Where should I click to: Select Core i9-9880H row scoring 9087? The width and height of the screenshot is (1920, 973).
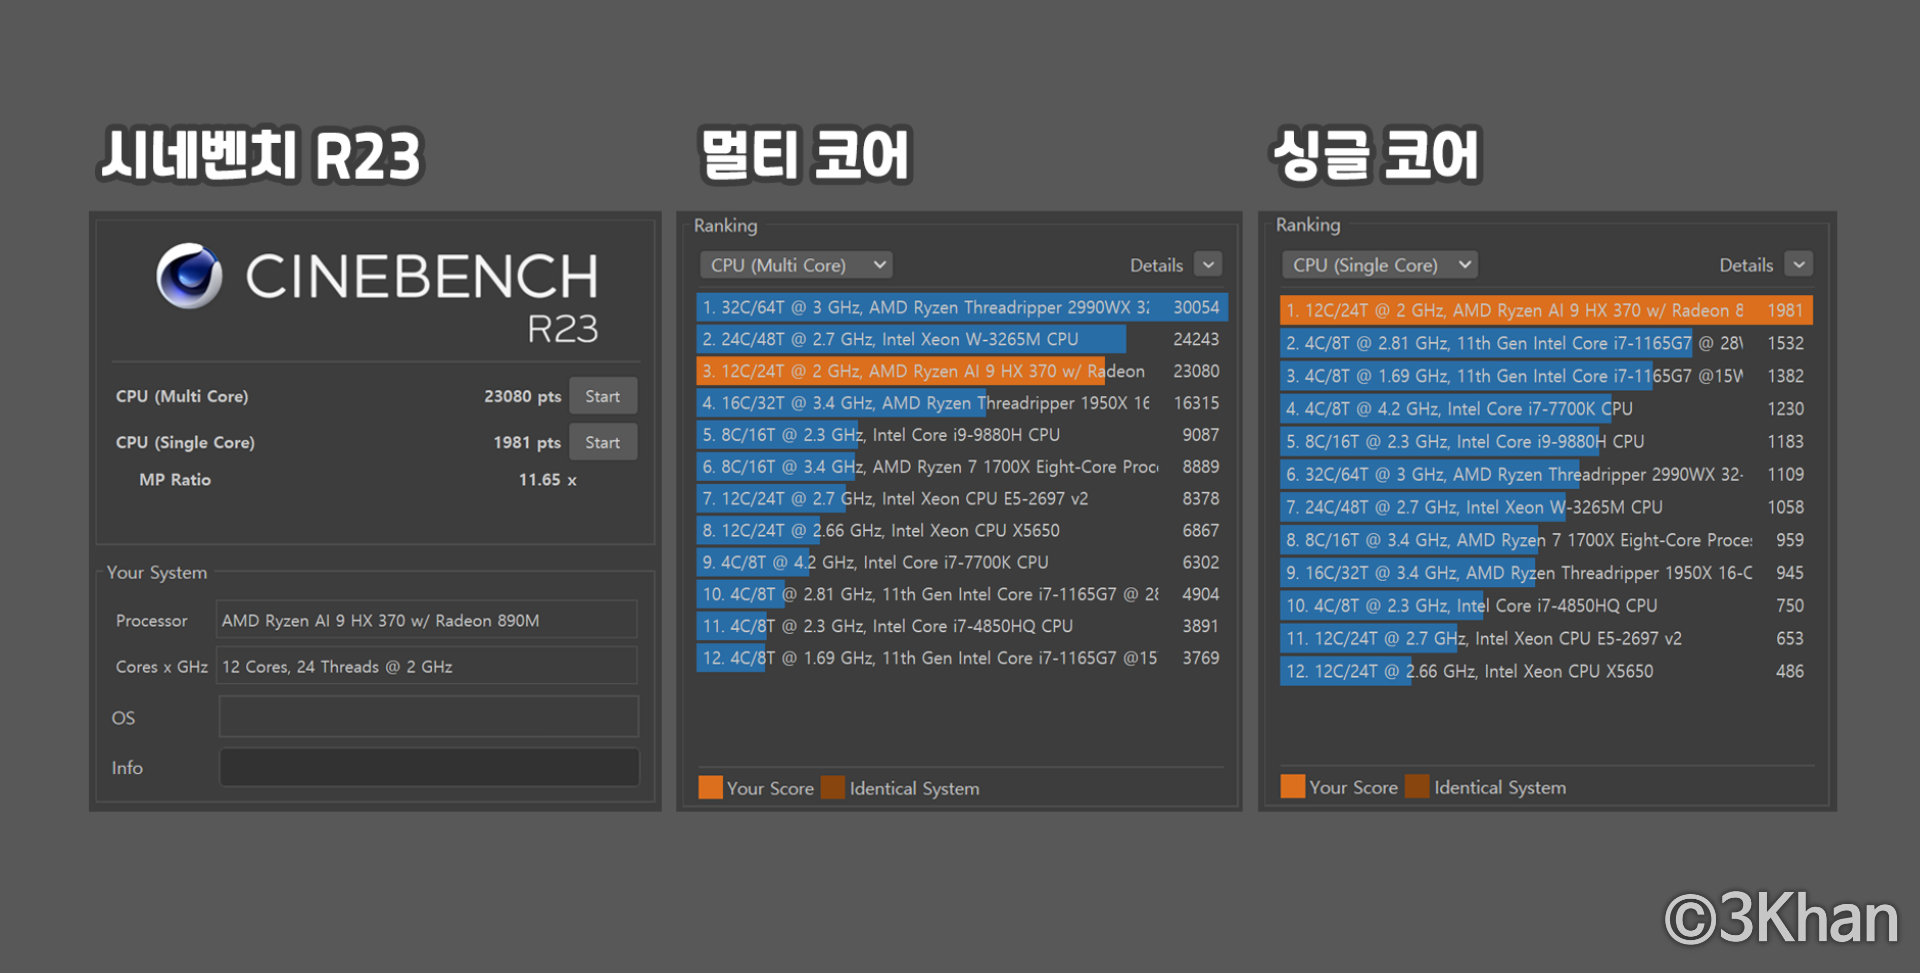point(961,435)
